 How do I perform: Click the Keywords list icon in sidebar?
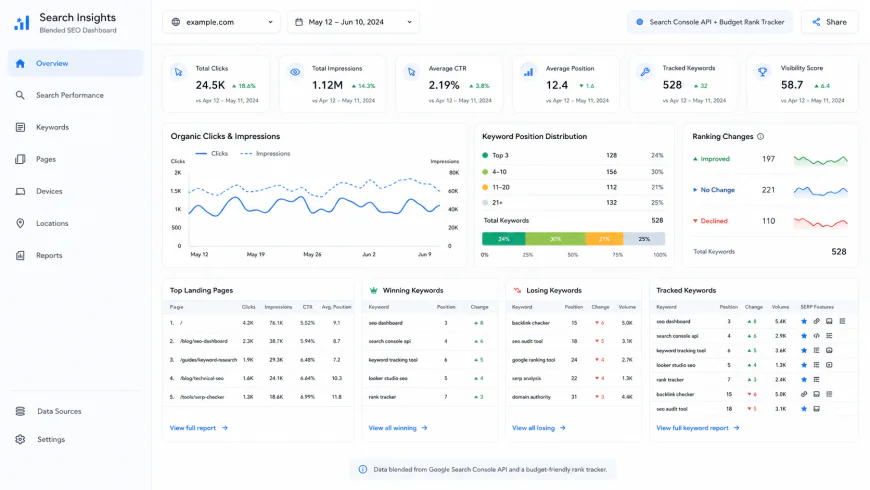click(x=20, y=128)
